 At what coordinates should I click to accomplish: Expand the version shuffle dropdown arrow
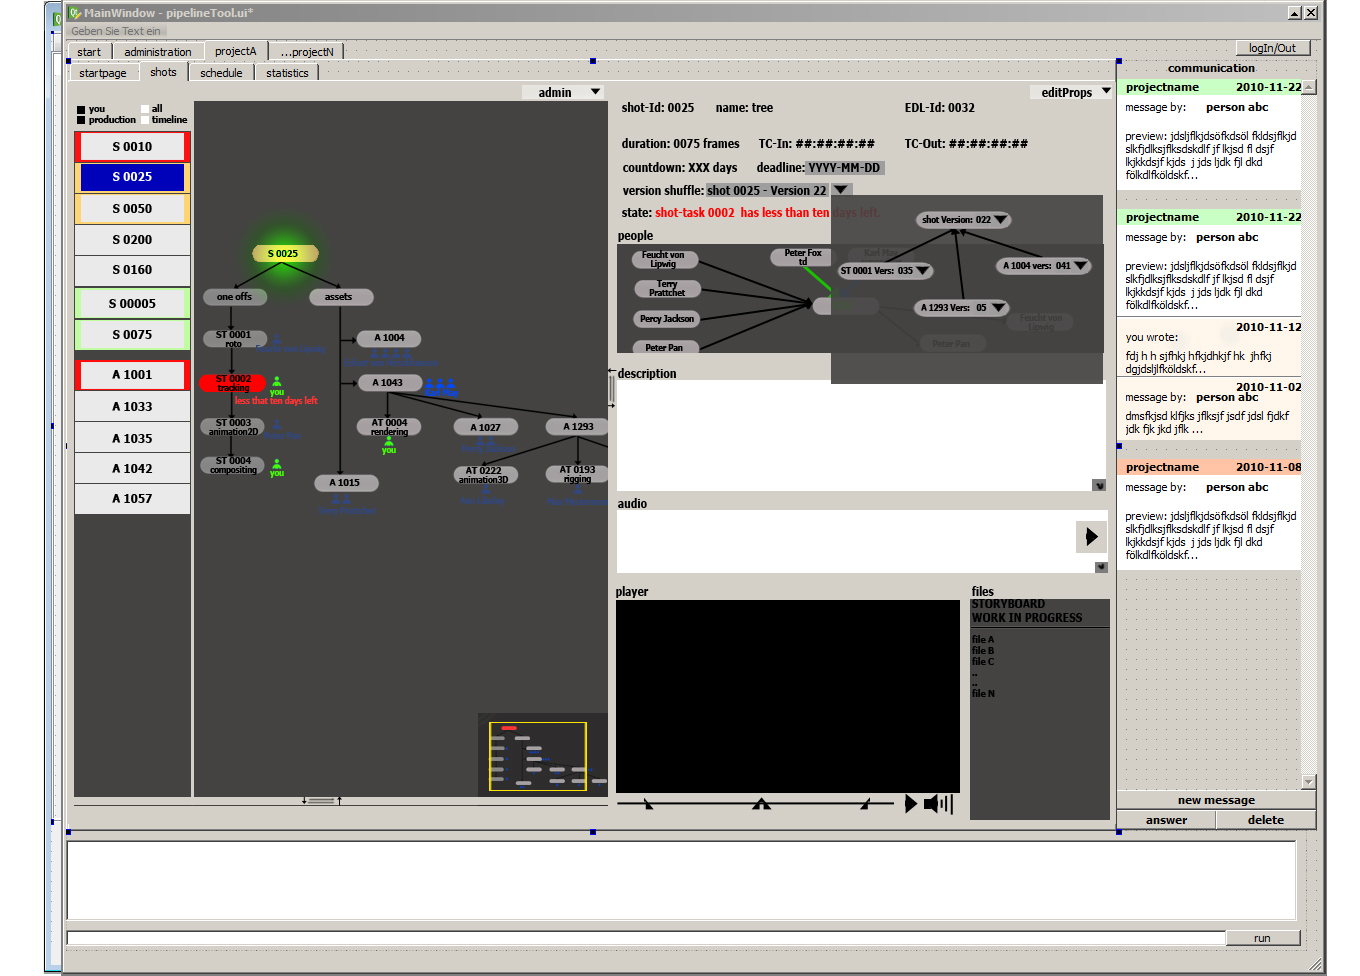point(841,190)
